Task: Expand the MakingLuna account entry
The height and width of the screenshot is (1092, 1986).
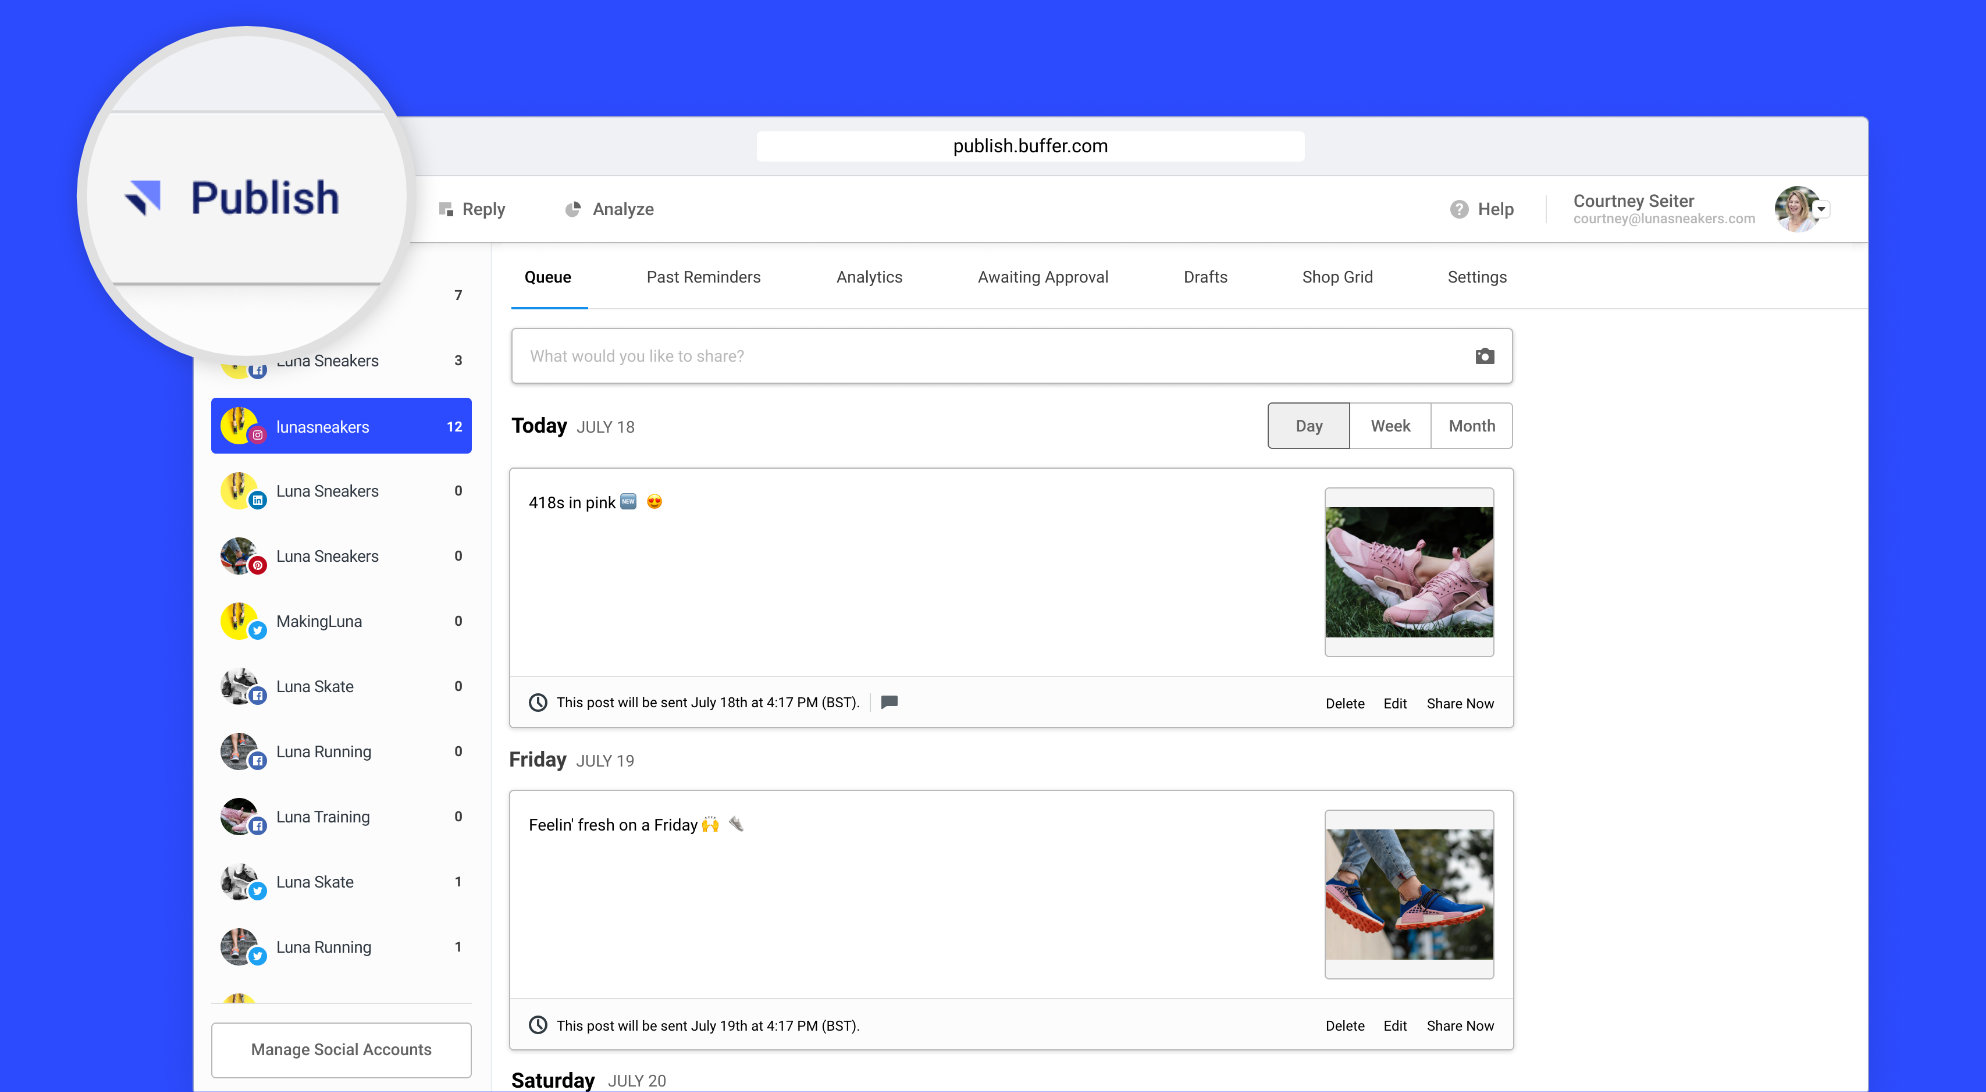Action: click(x=342, y=621)
